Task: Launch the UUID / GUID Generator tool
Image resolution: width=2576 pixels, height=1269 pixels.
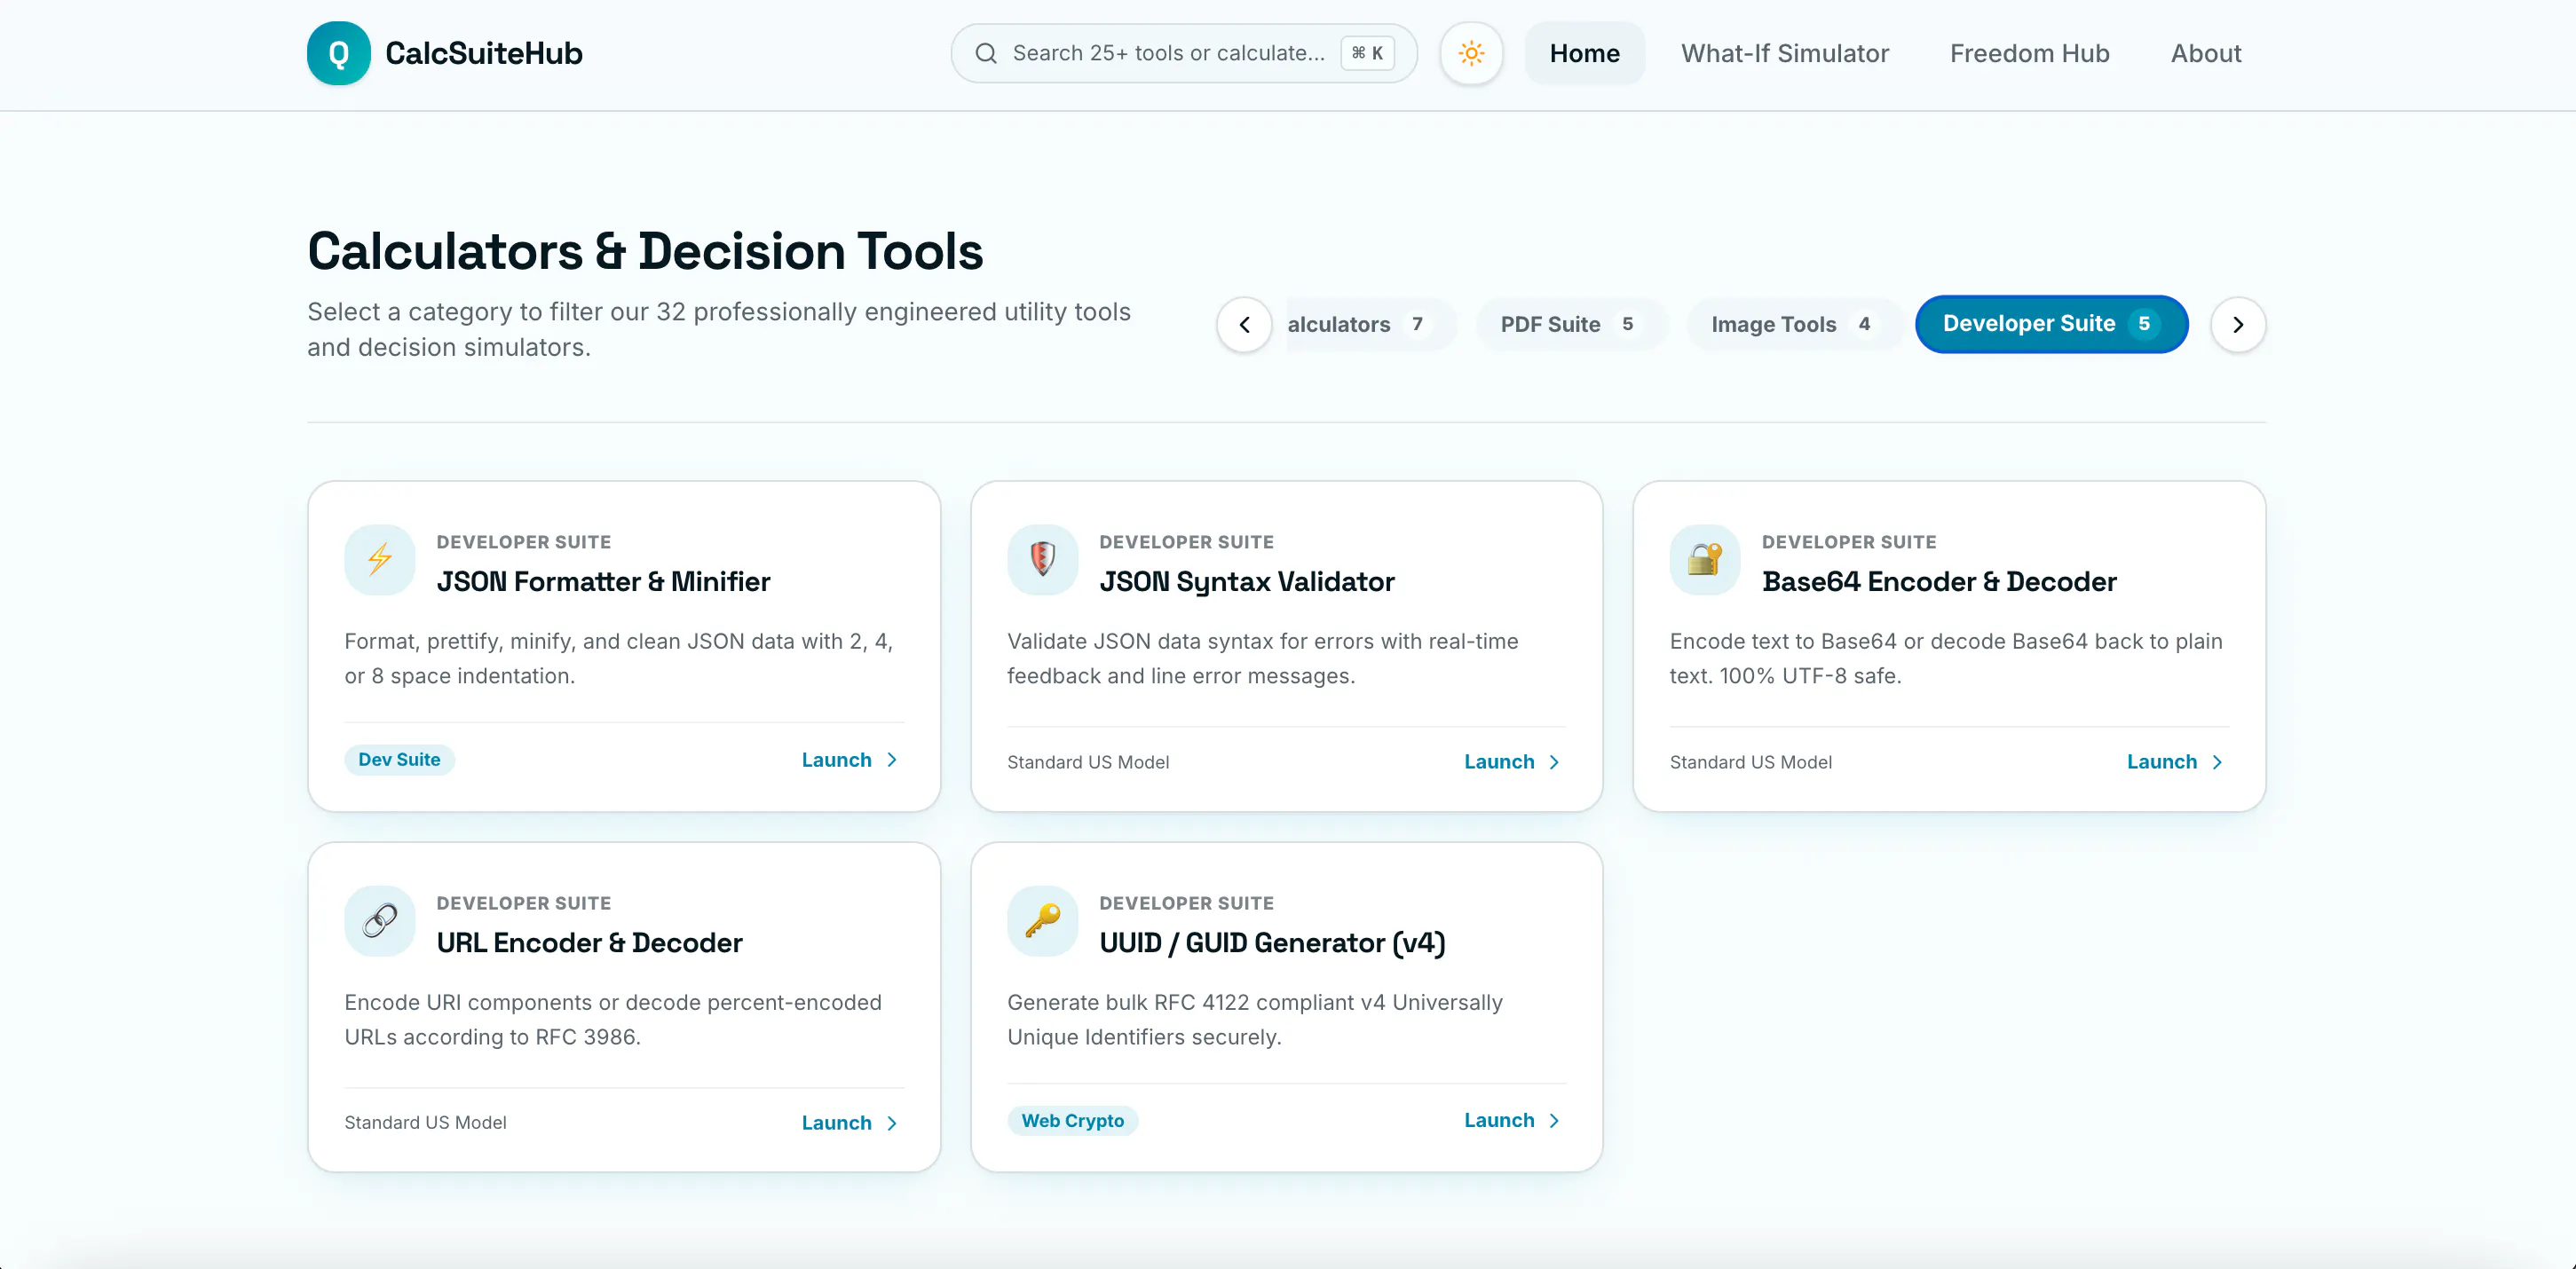Action: pos(1499,1120)
